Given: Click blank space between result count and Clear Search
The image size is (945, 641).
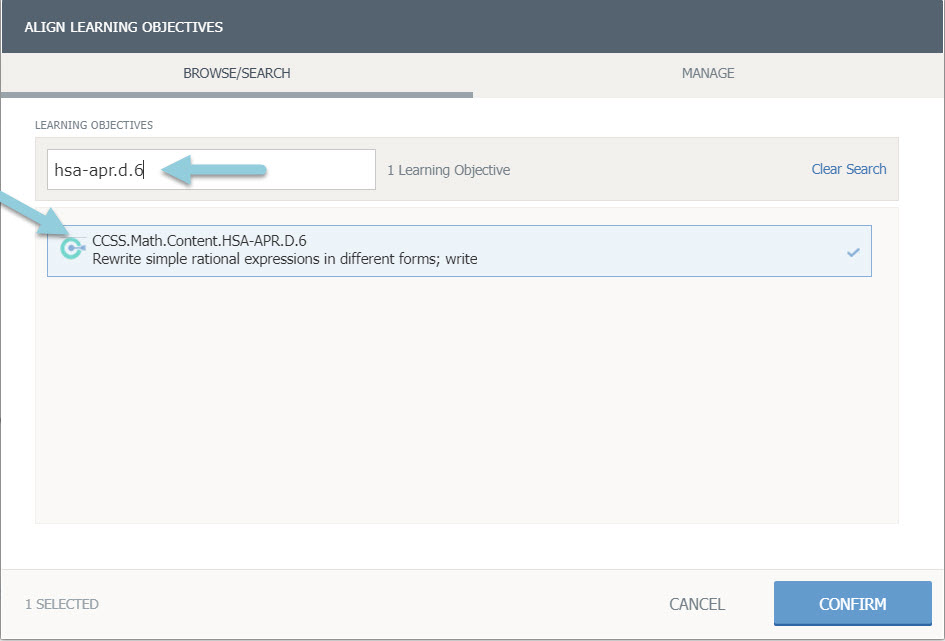Looking at the screenshot, I should point(660,170).
